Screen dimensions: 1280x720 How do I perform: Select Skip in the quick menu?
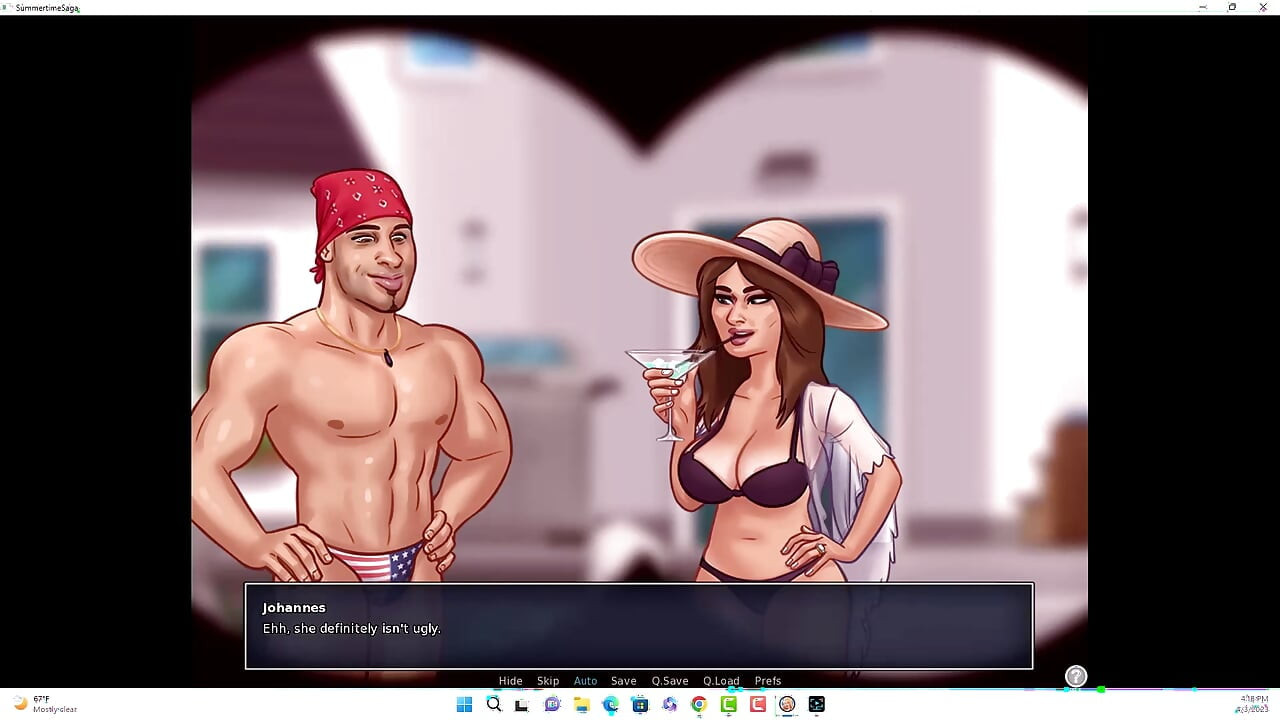[548, 681]
